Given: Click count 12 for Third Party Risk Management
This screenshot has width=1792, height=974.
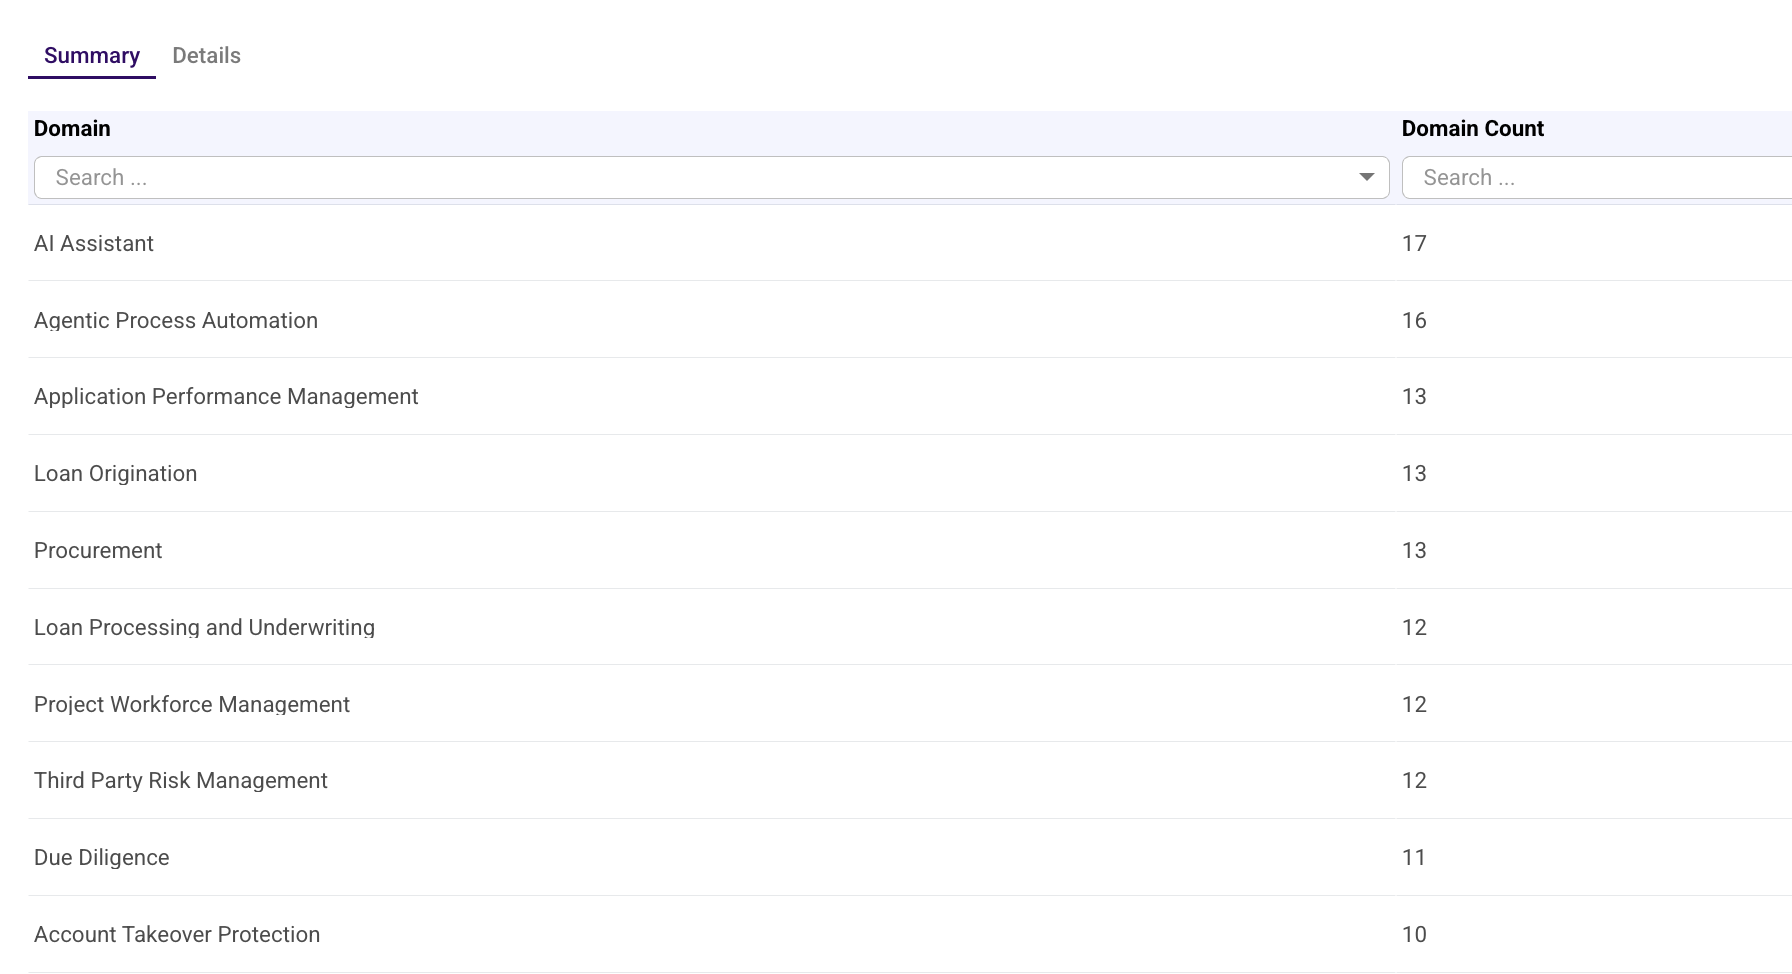Looking at the screenshot, I should tap(1414, 781).
